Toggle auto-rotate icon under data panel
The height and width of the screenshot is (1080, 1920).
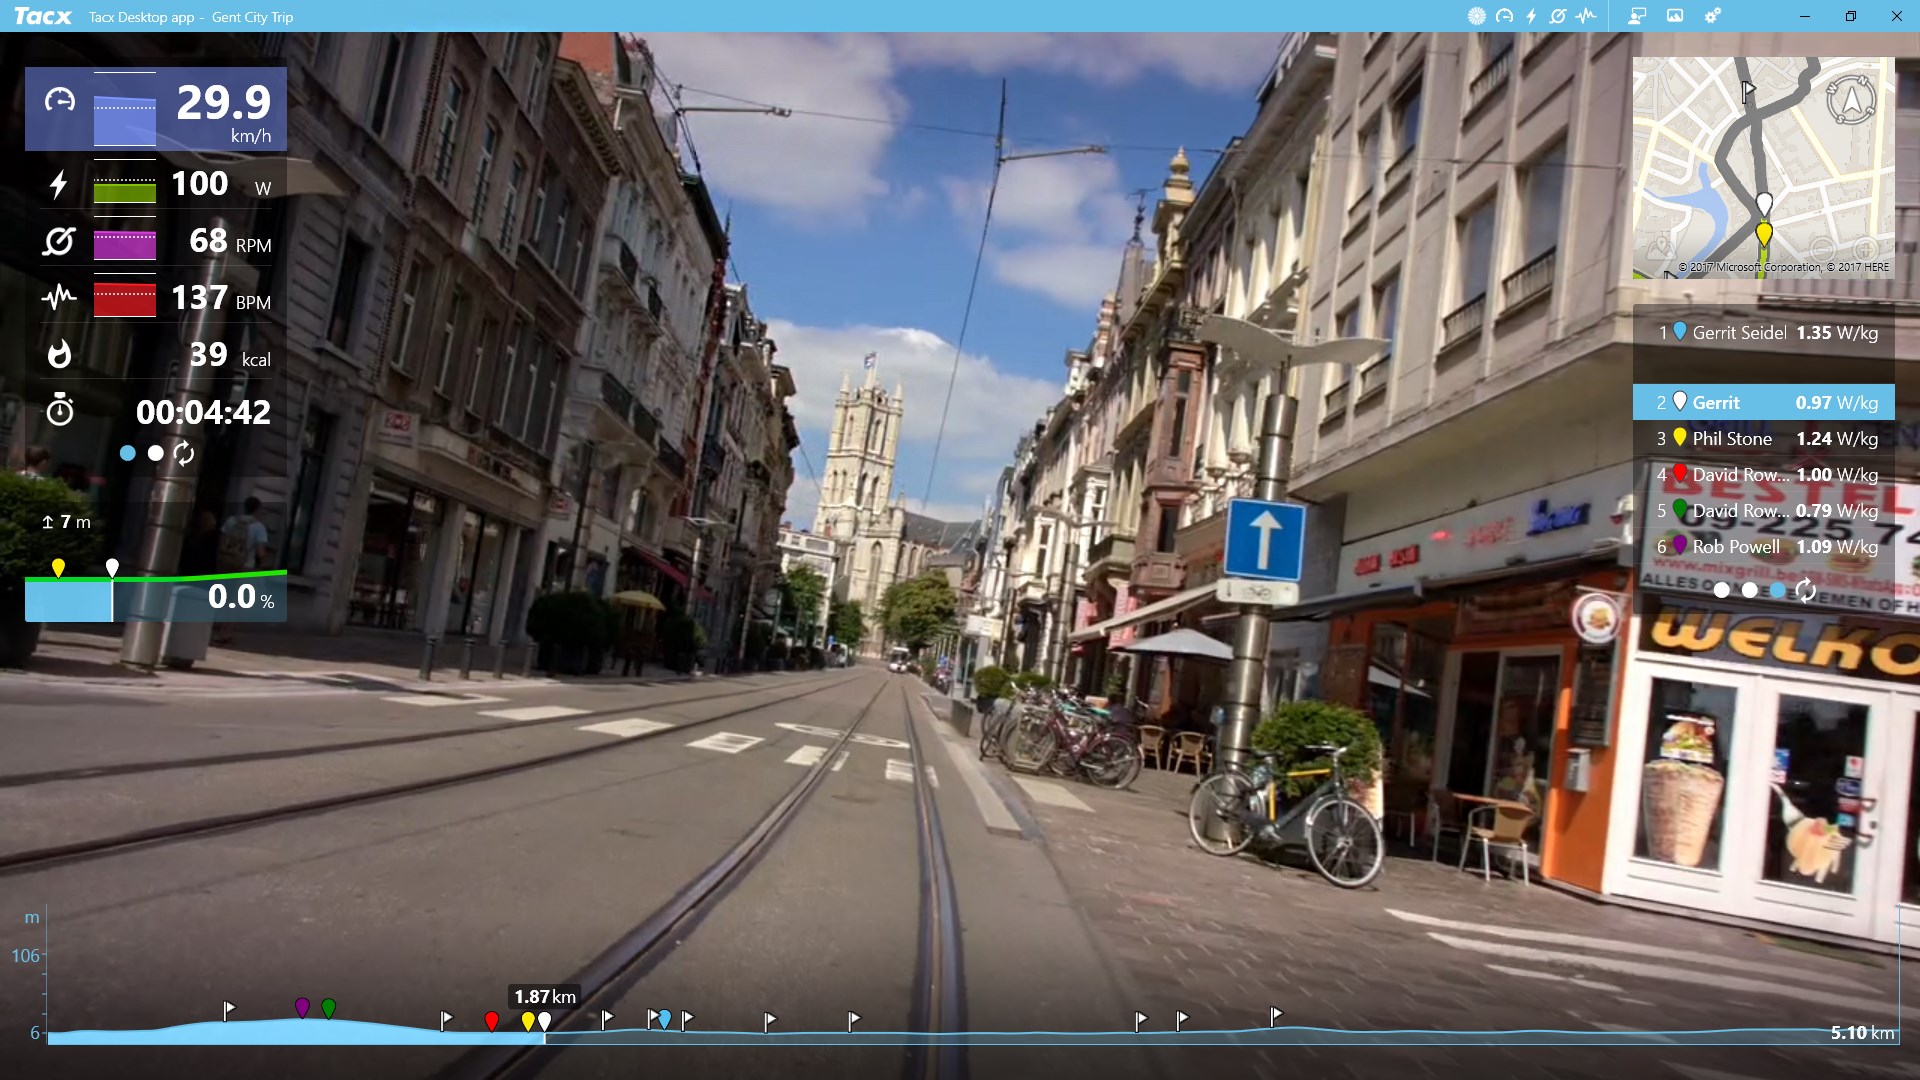(184, 453)
